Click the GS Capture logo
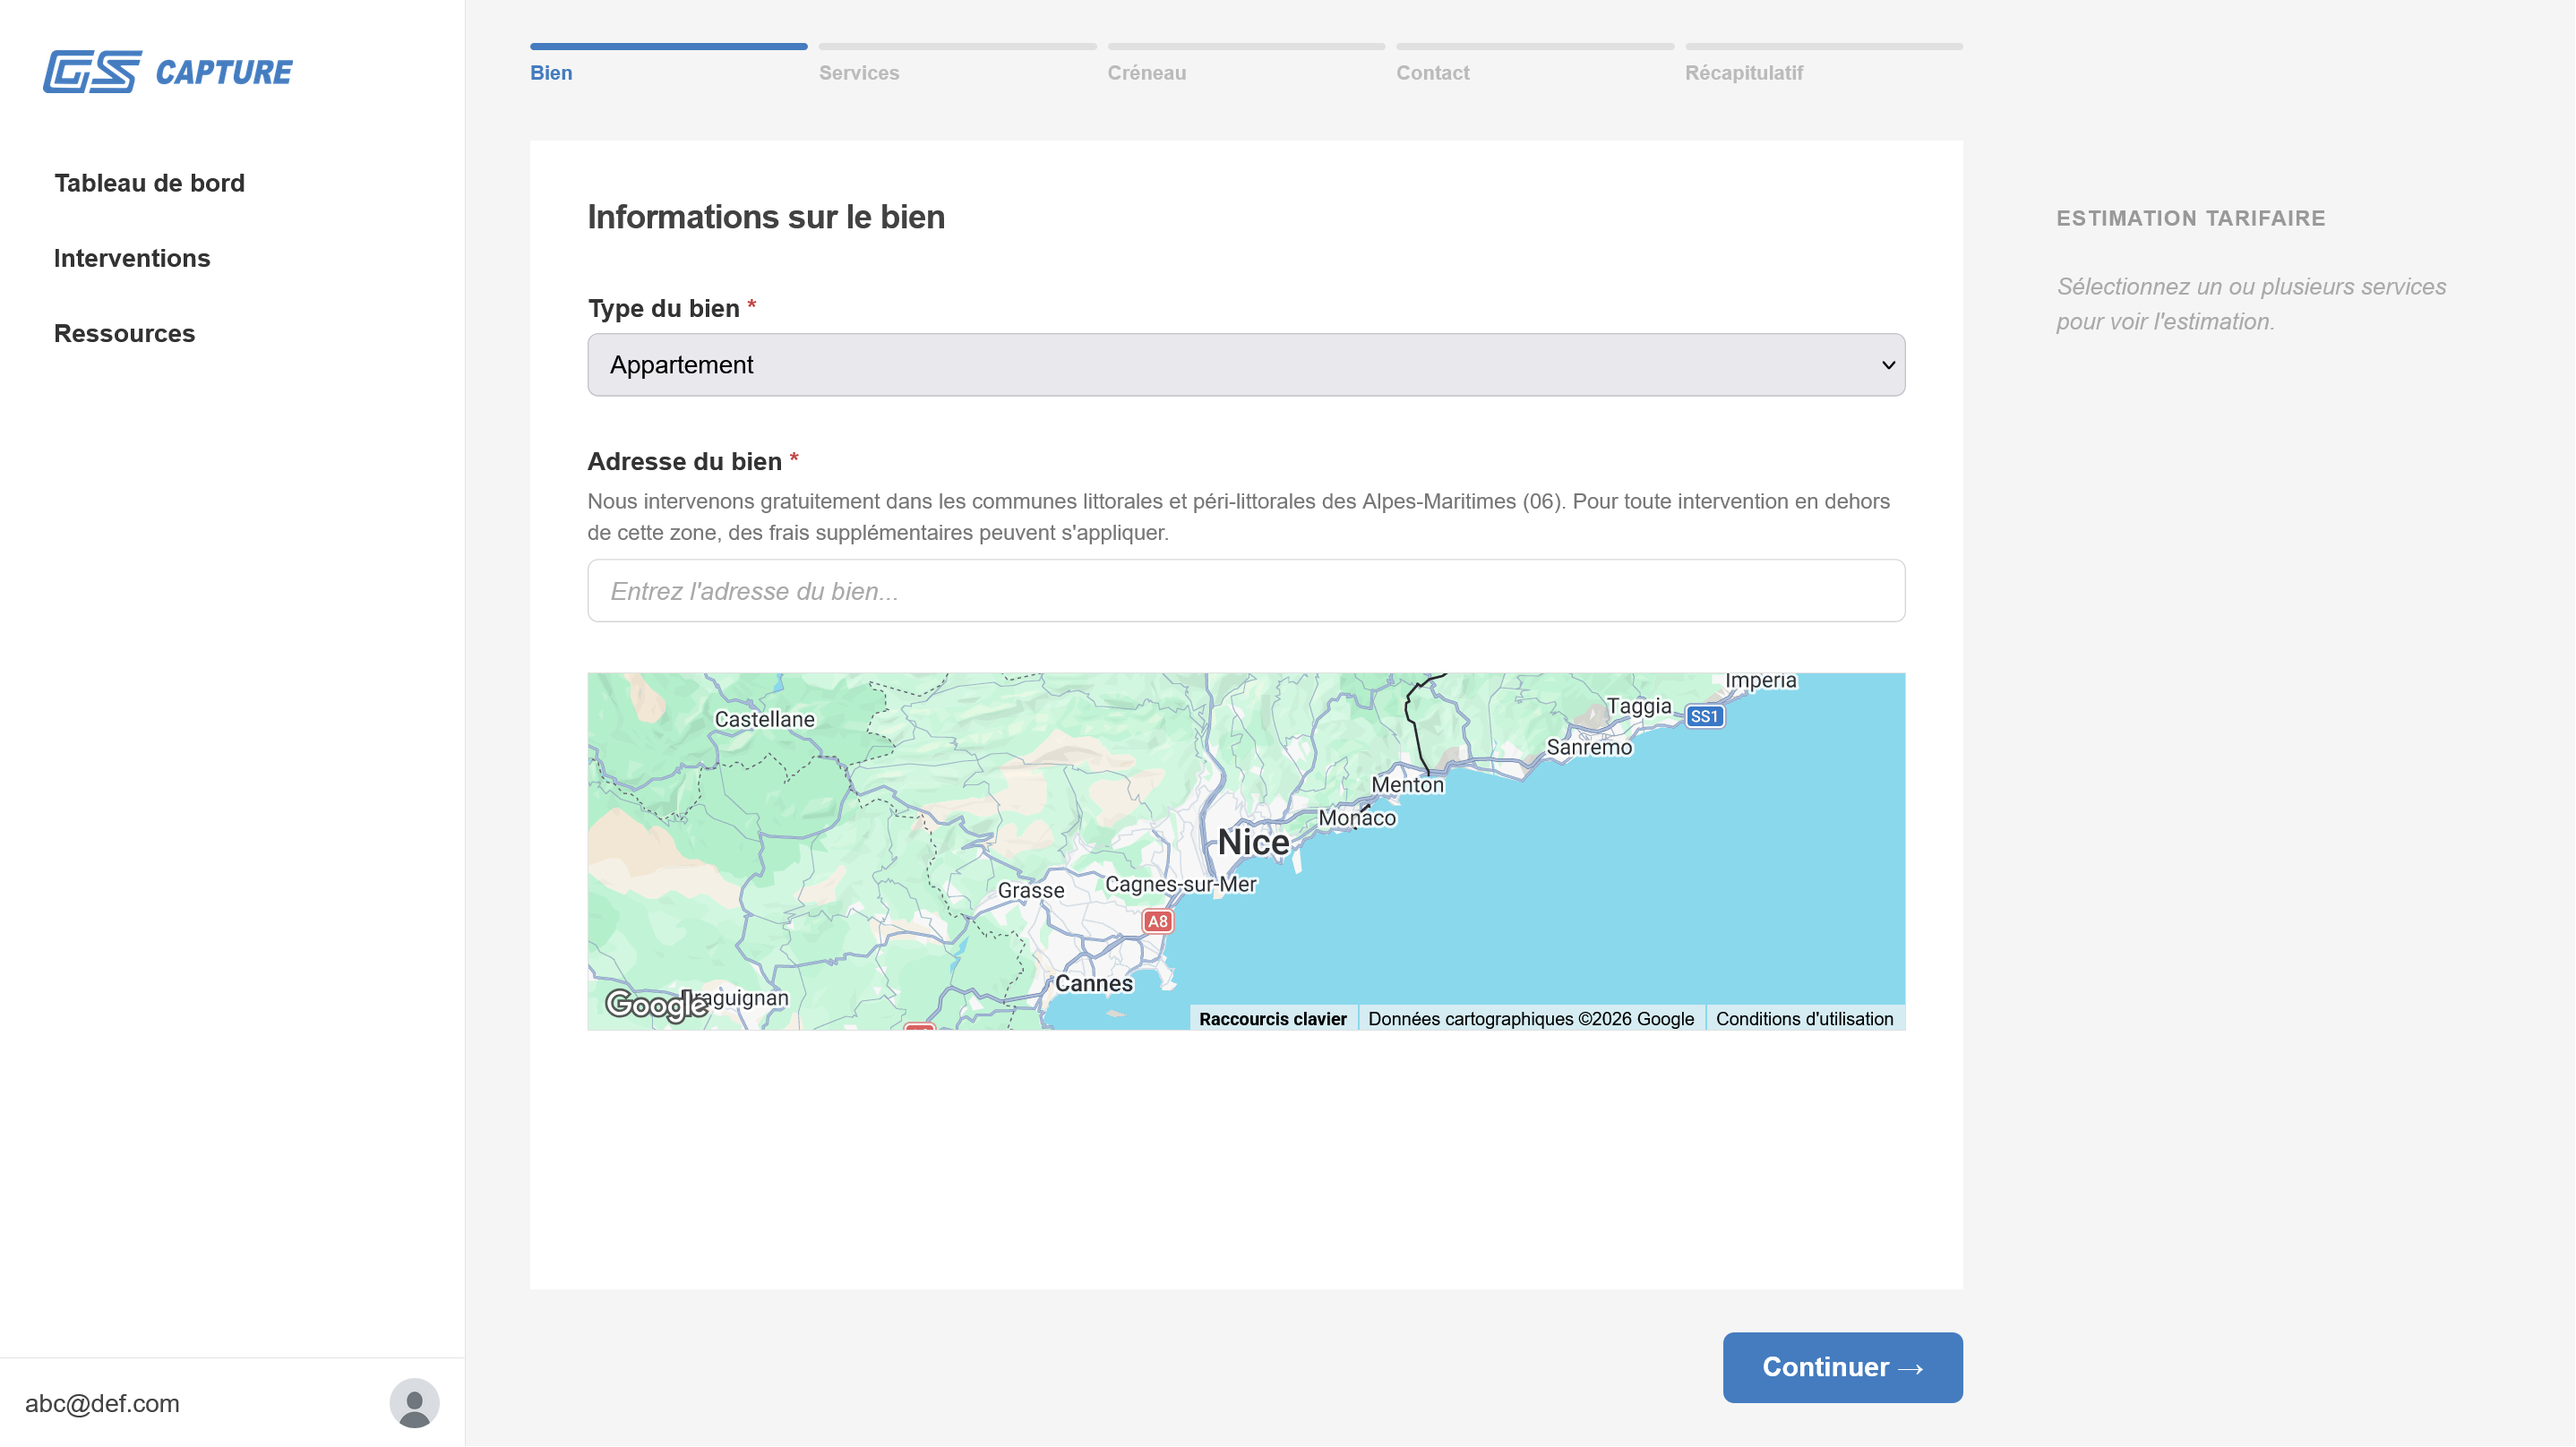Viewport: 2576px width, 1447px height. coord(167,72)
